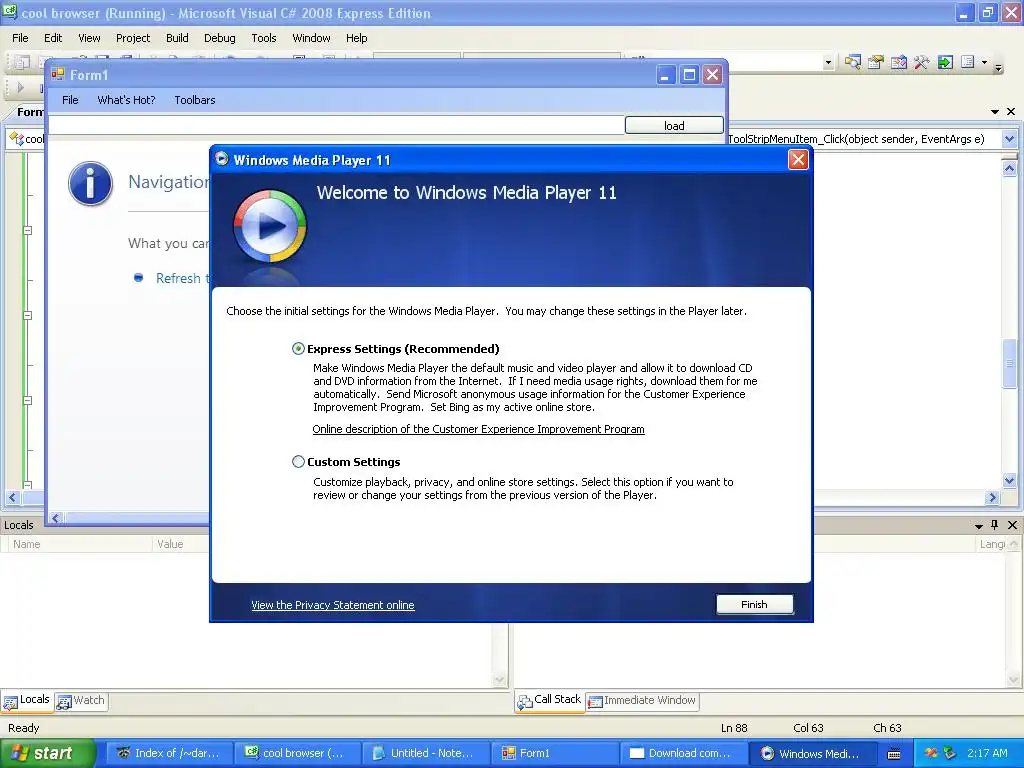This screenshot has width=1024, height=768.
Task: Click the Finish button in Media Player dialog
Action: coord(754,604)
